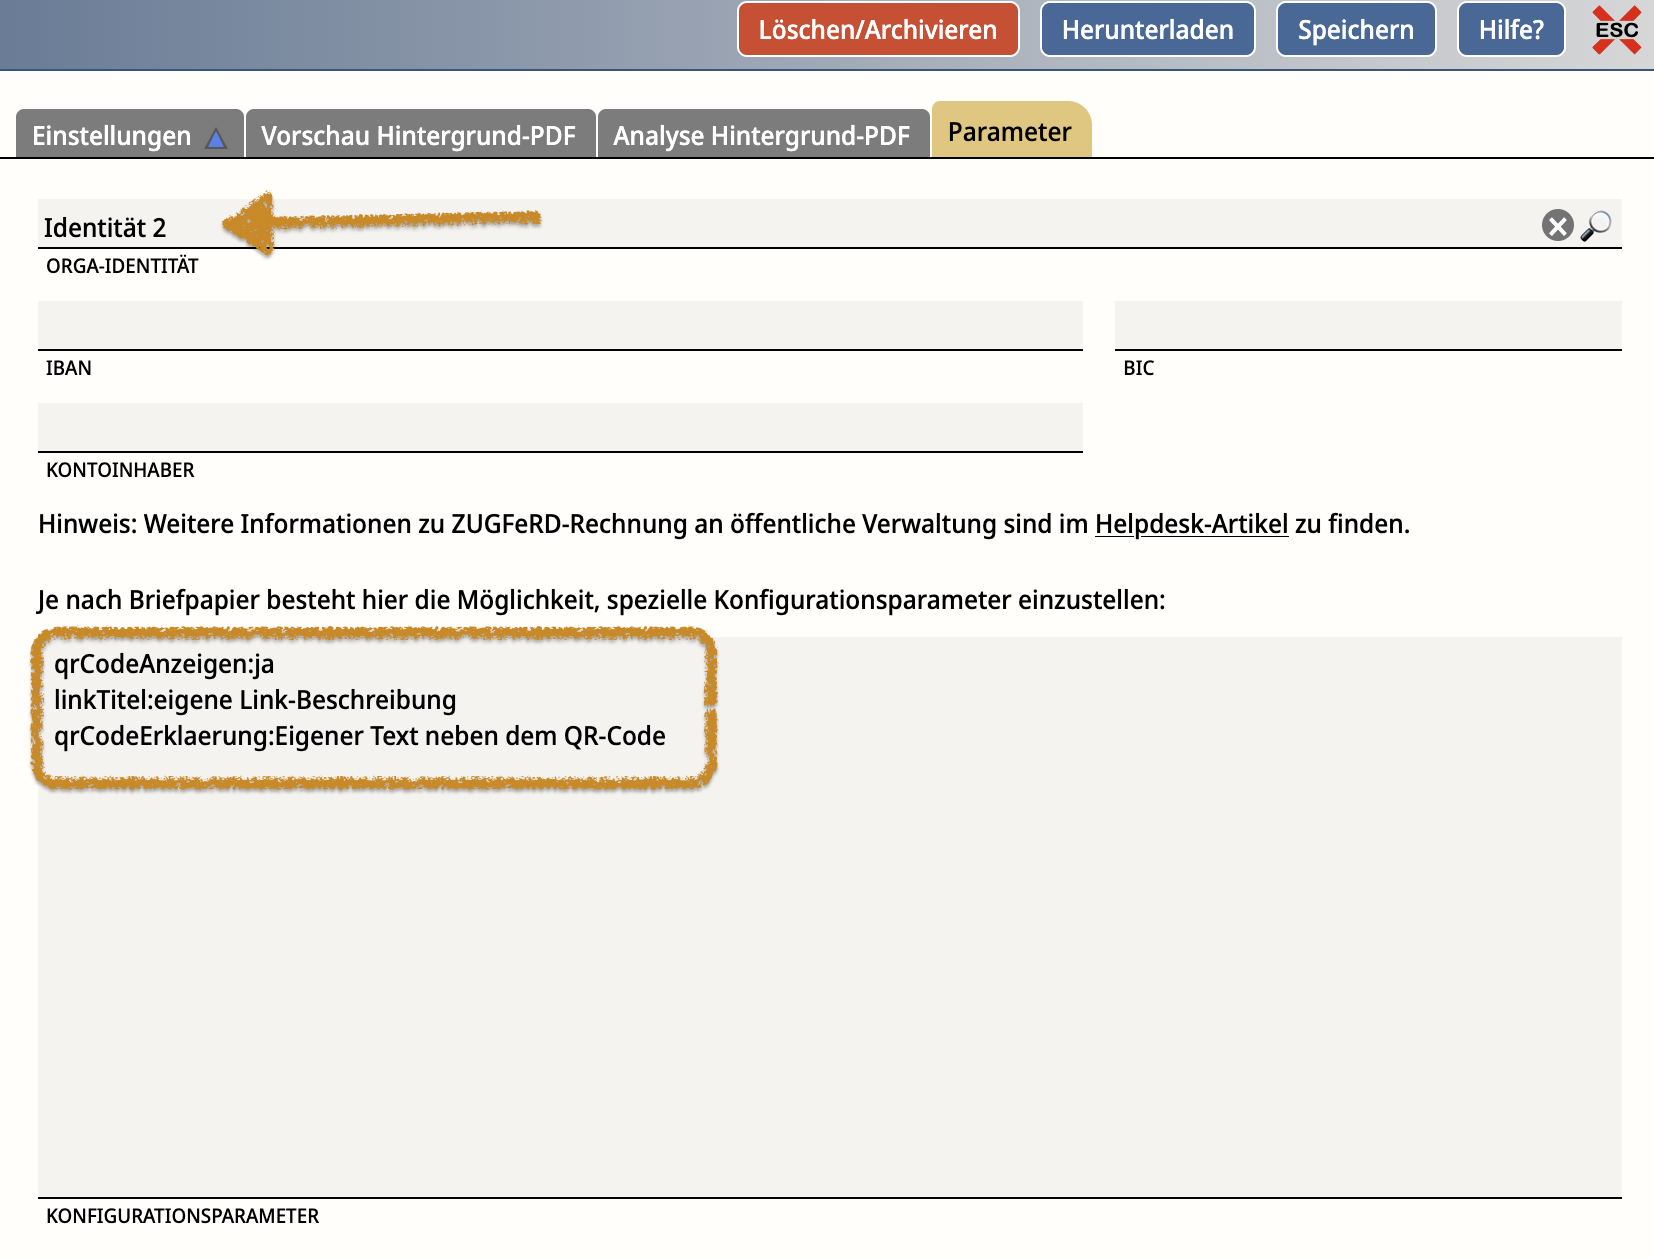
Task: Place cursor in the qrCodeErklaerung parameter line
Action: coord(360,736)
